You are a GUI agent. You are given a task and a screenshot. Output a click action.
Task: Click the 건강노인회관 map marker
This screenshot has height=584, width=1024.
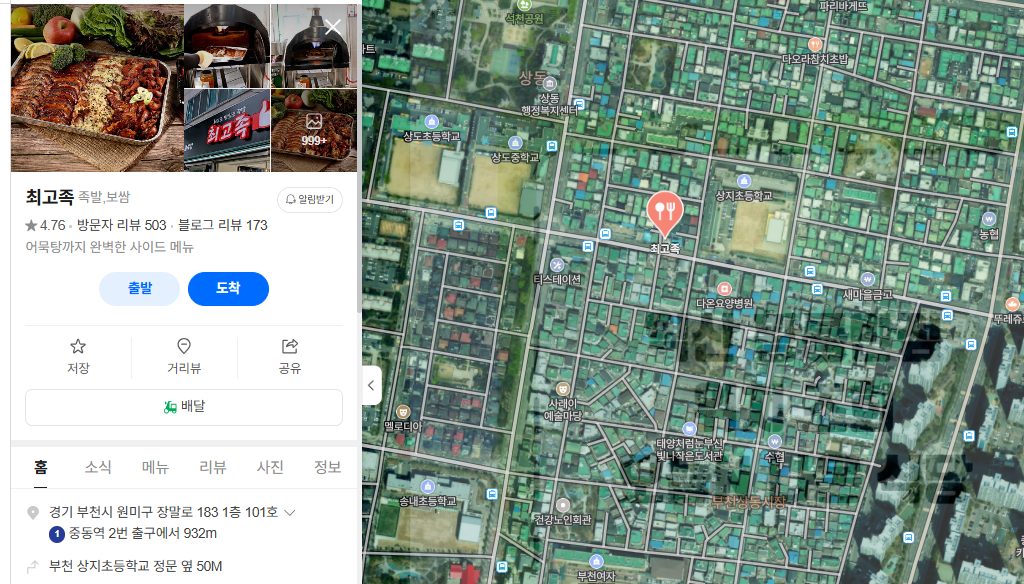(562, 505)
